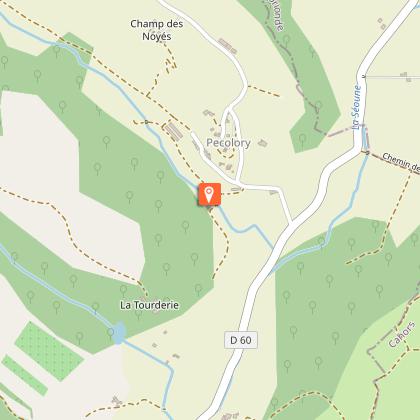Click the D 60 road shield
Viewport: 420px width, 420px height.
(x=241, y=340)
